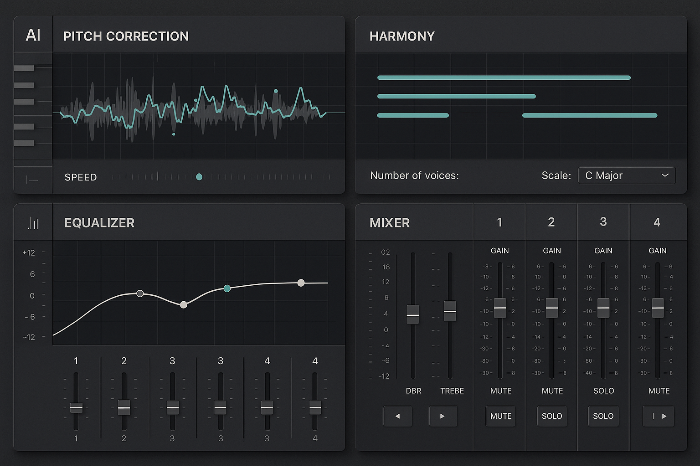Click the teal node on the EQ curve
Image resolution: width=700 pixels, height=466 pixels.
227,288
